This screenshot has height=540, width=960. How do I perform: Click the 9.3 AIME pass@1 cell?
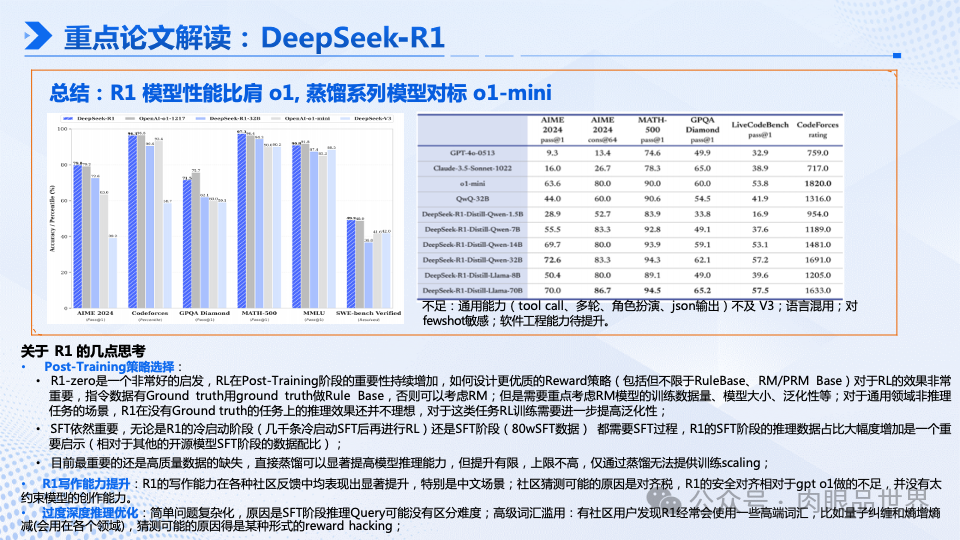tap(552, 153)
